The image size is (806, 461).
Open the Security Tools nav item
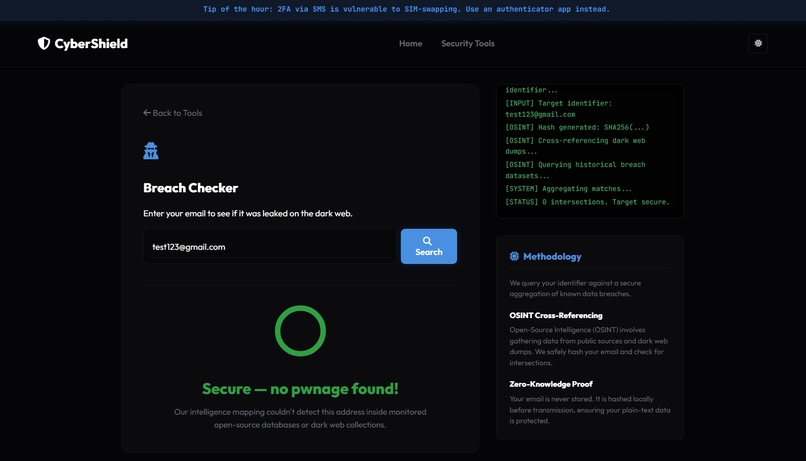coord(468,44)
